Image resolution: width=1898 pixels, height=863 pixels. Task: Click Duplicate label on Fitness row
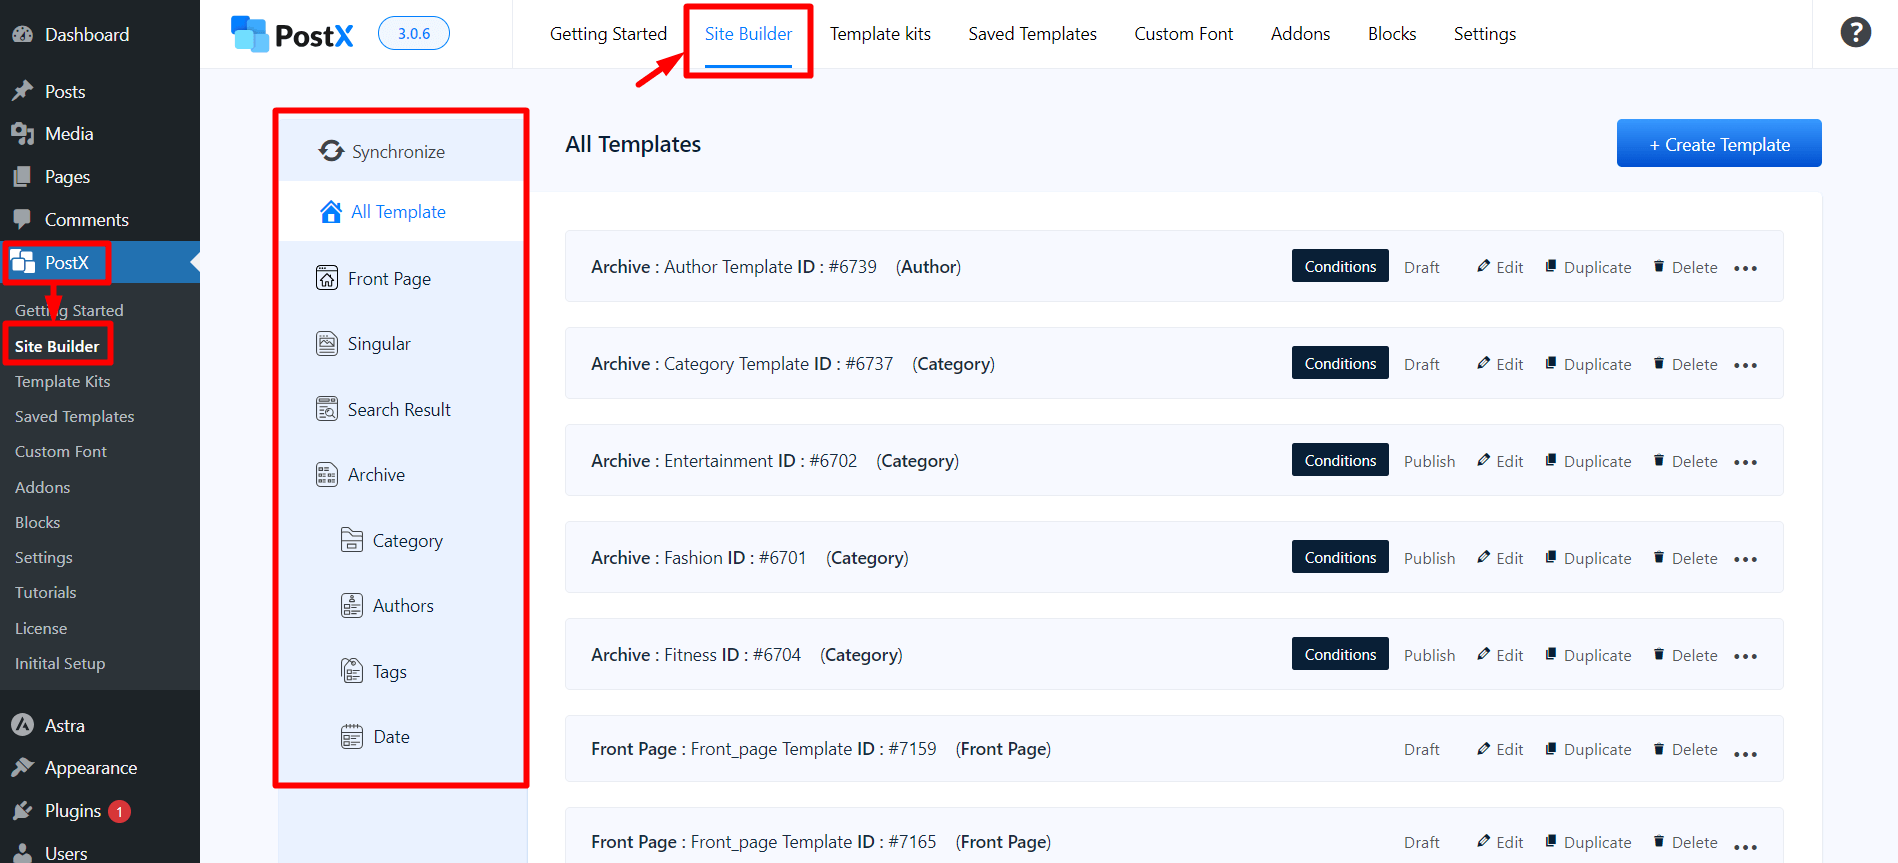1597,655
